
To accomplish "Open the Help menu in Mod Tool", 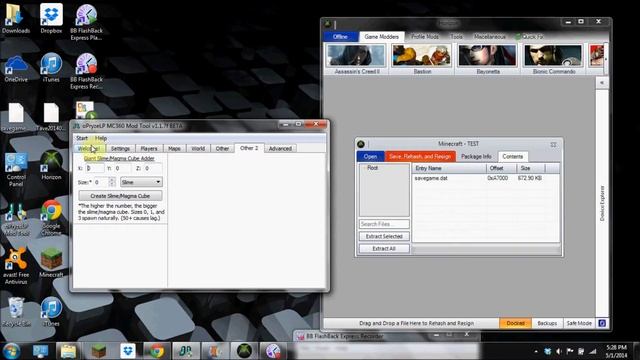I will click(x=101, y=138).
